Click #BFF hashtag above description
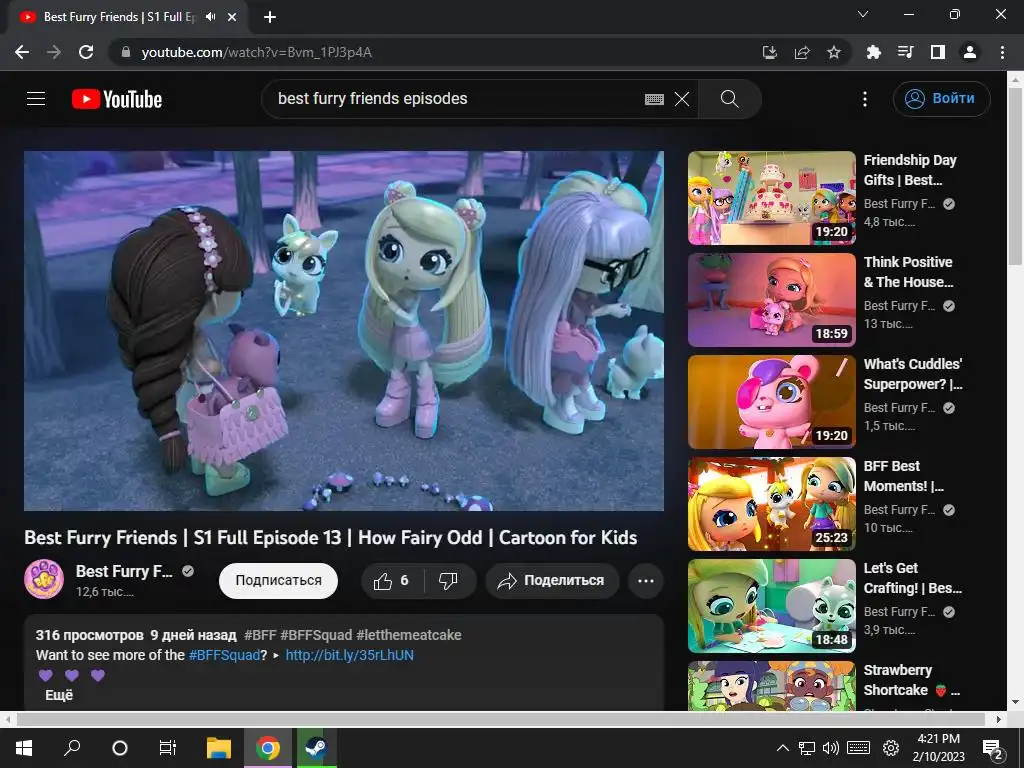Viewport: 1024px width, 768px height. (x=260, y=635)
